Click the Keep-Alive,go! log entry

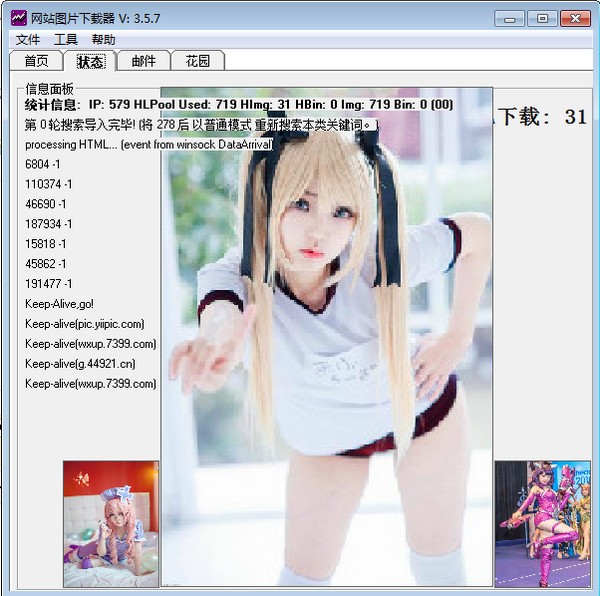(59, 304)
